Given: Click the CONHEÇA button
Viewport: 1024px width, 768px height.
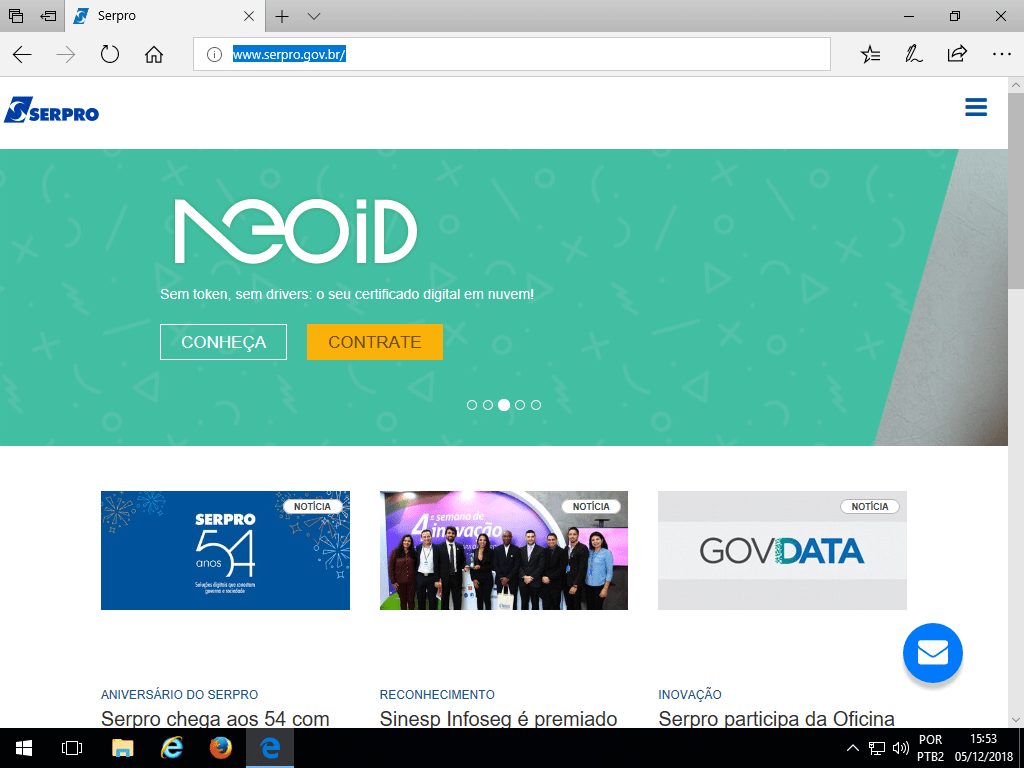Looking at the screenshot, I should tap(223, 342).
